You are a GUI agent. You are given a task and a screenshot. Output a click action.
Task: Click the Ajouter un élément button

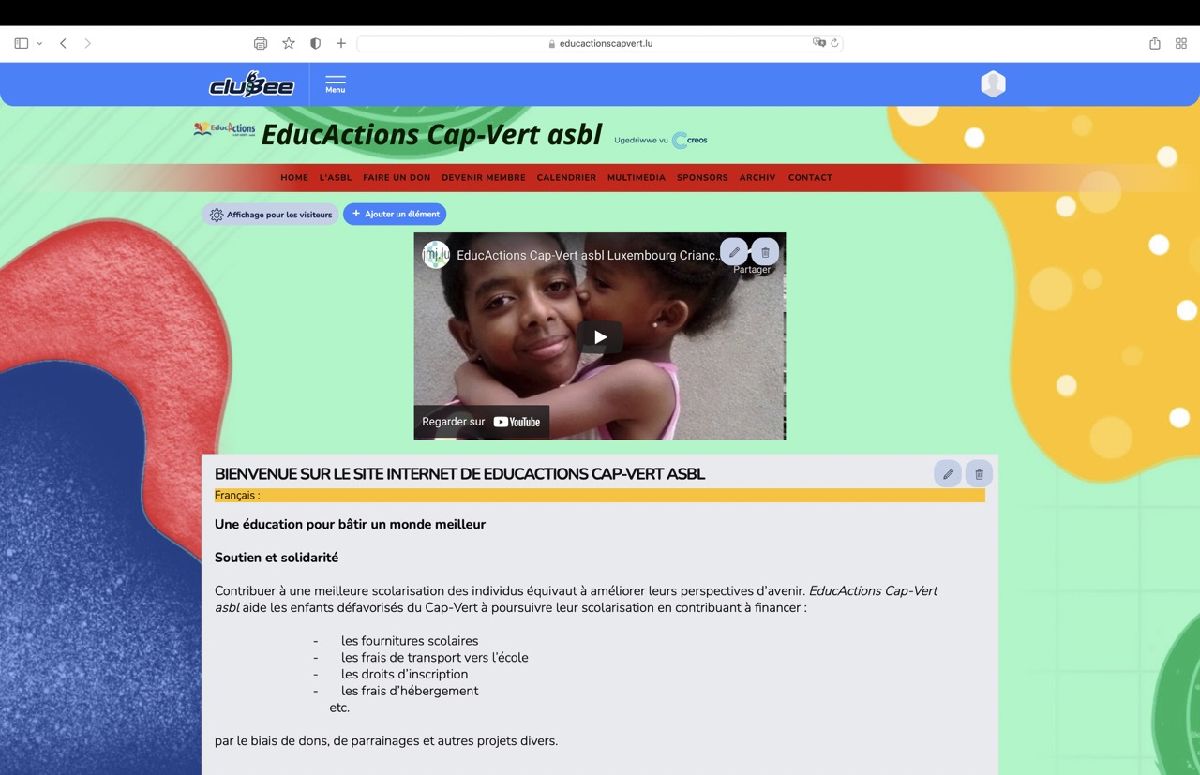[x=394, y=214]
